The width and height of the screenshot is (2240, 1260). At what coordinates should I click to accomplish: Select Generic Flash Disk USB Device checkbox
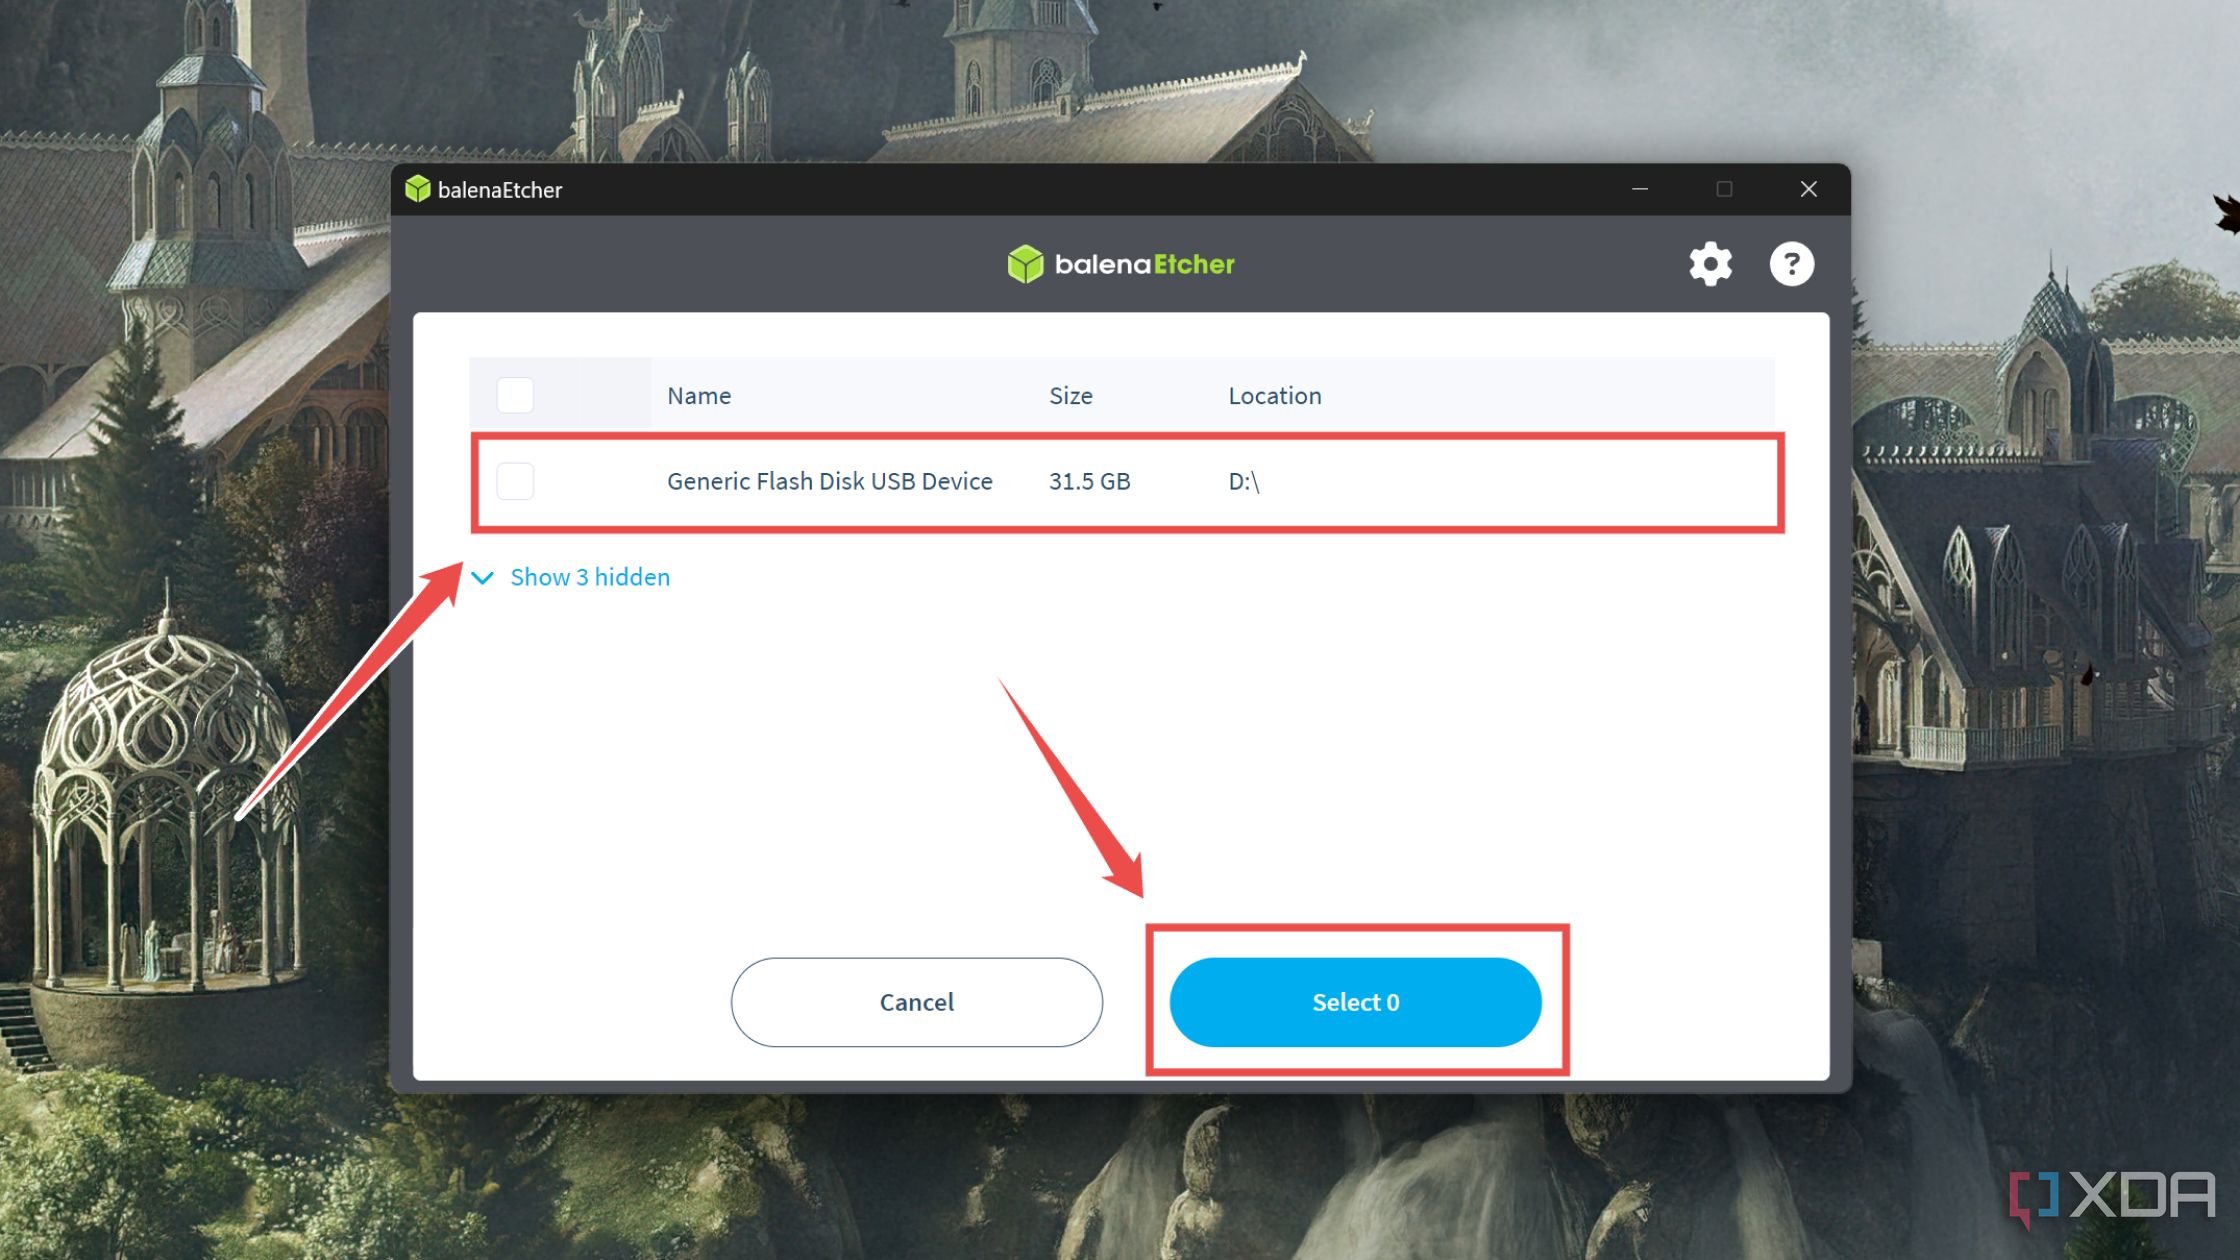pos(515,480)
